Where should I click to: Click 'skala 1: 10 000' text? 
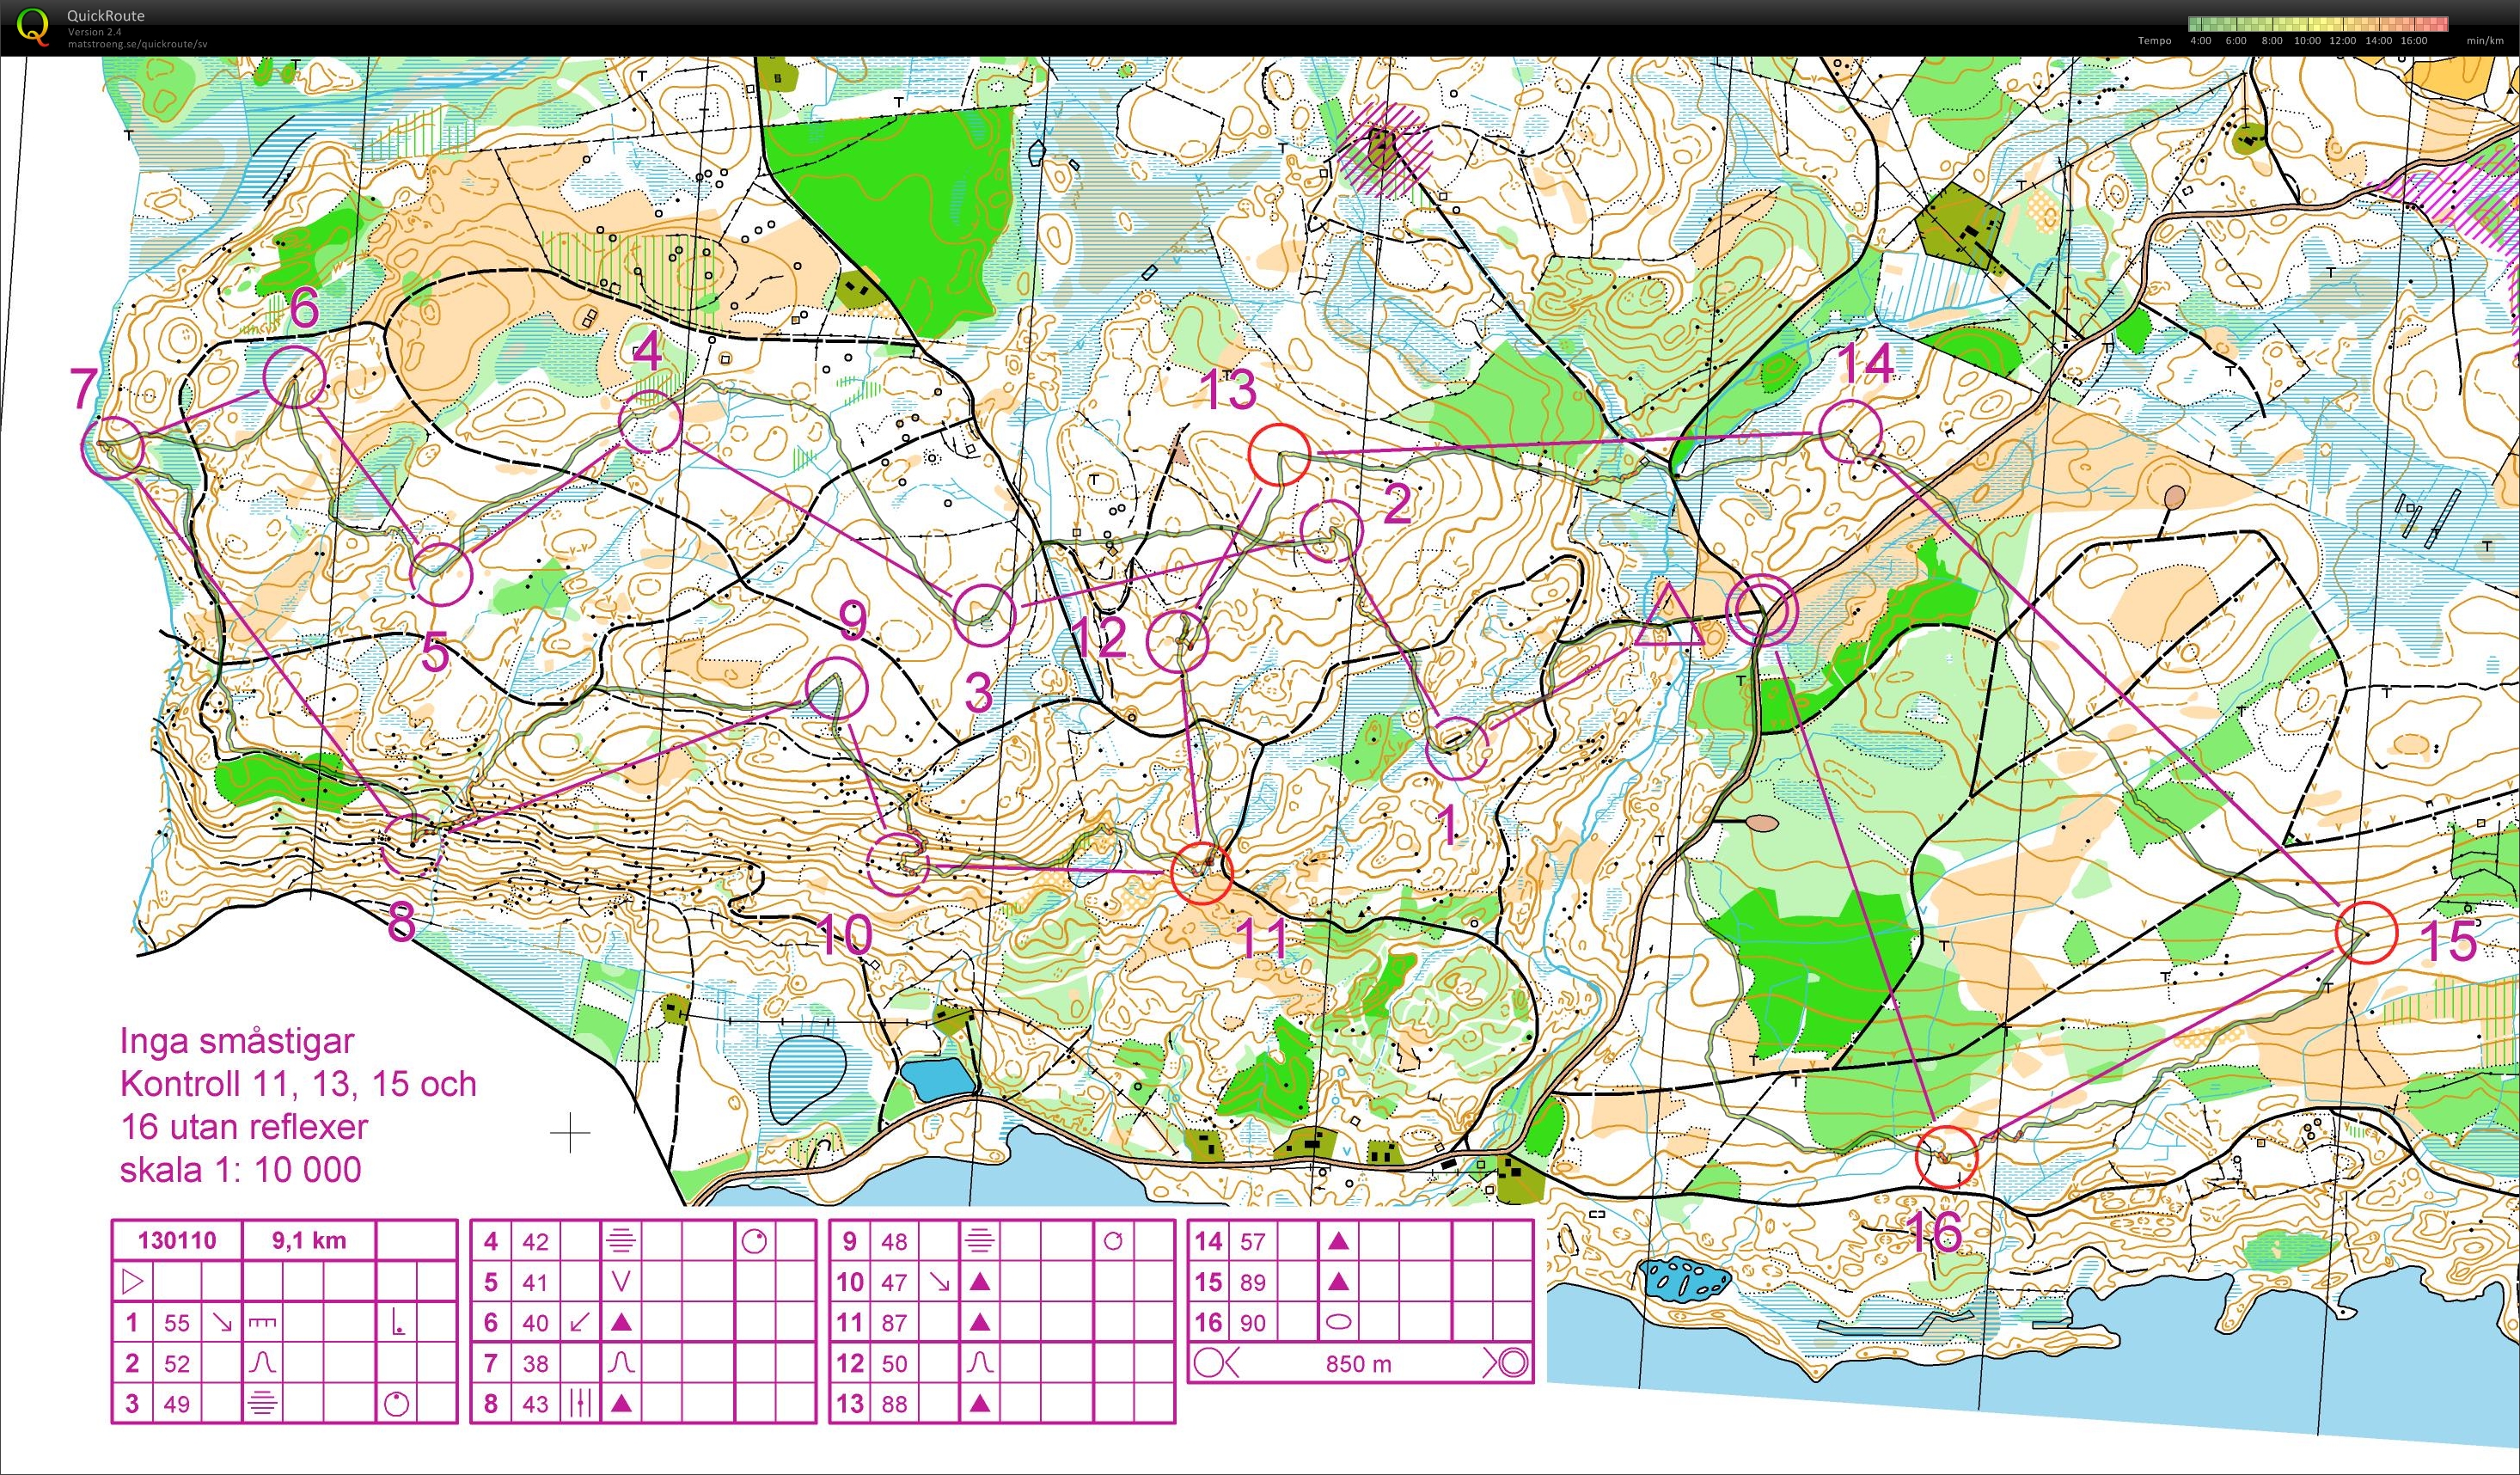(x=240, y=1170)
